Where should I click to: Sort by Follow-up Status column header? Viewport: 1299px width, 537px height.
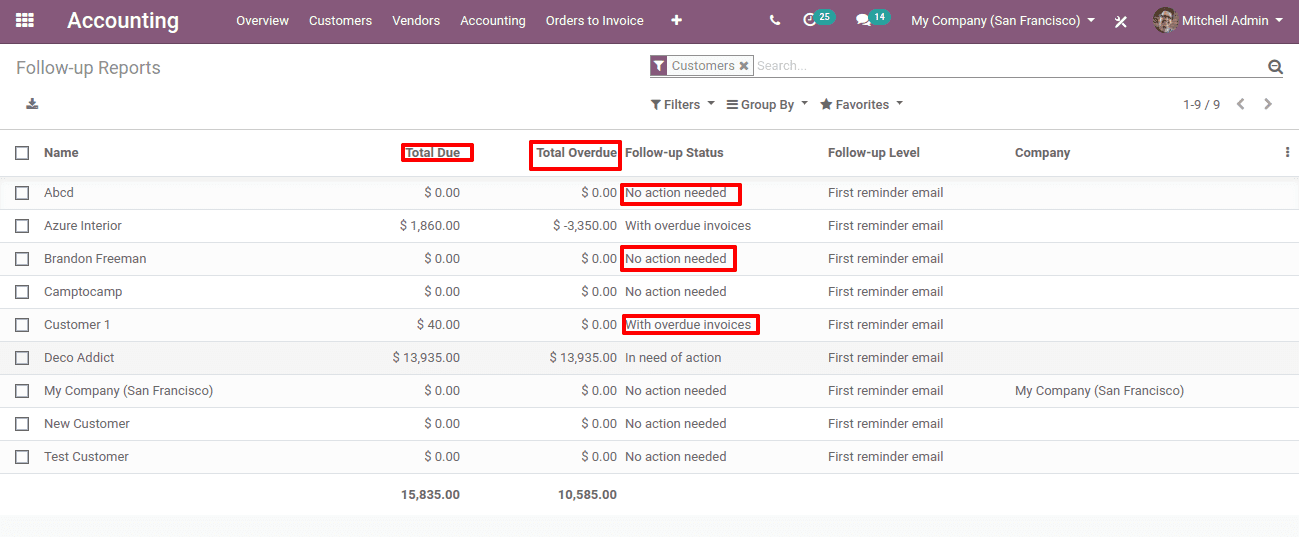tap(674, 153)
